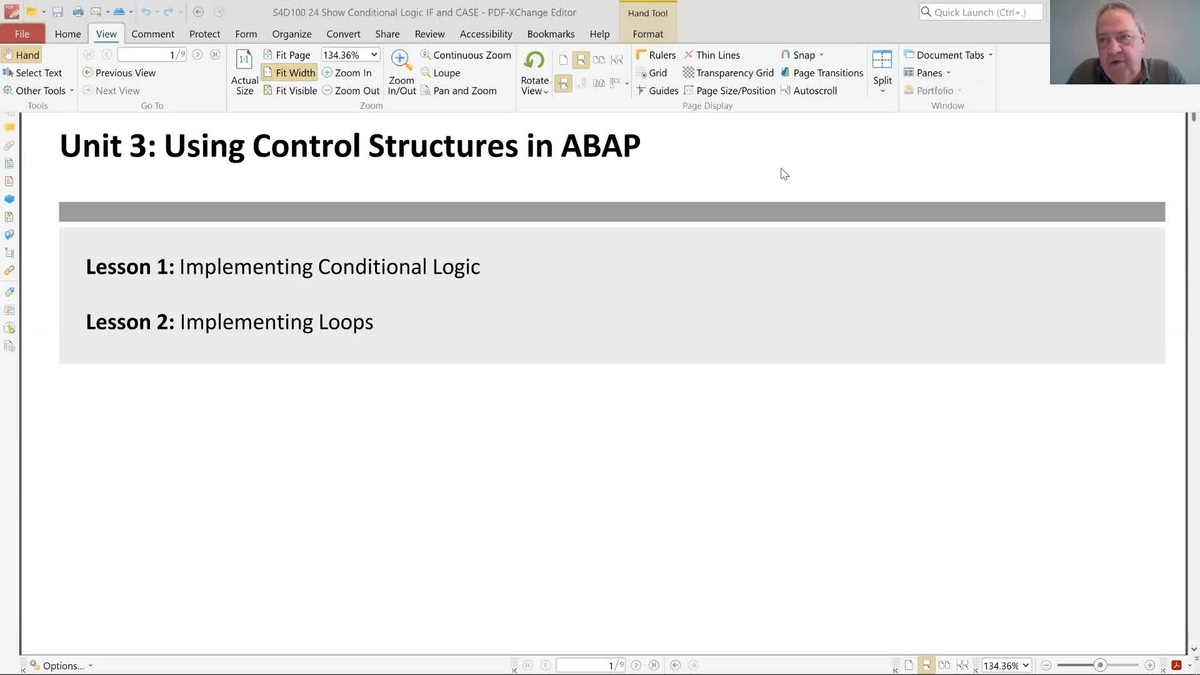1200x675 pixels.
Task: Open the Bookmarks menu
Action: click(x=550, y=33)
